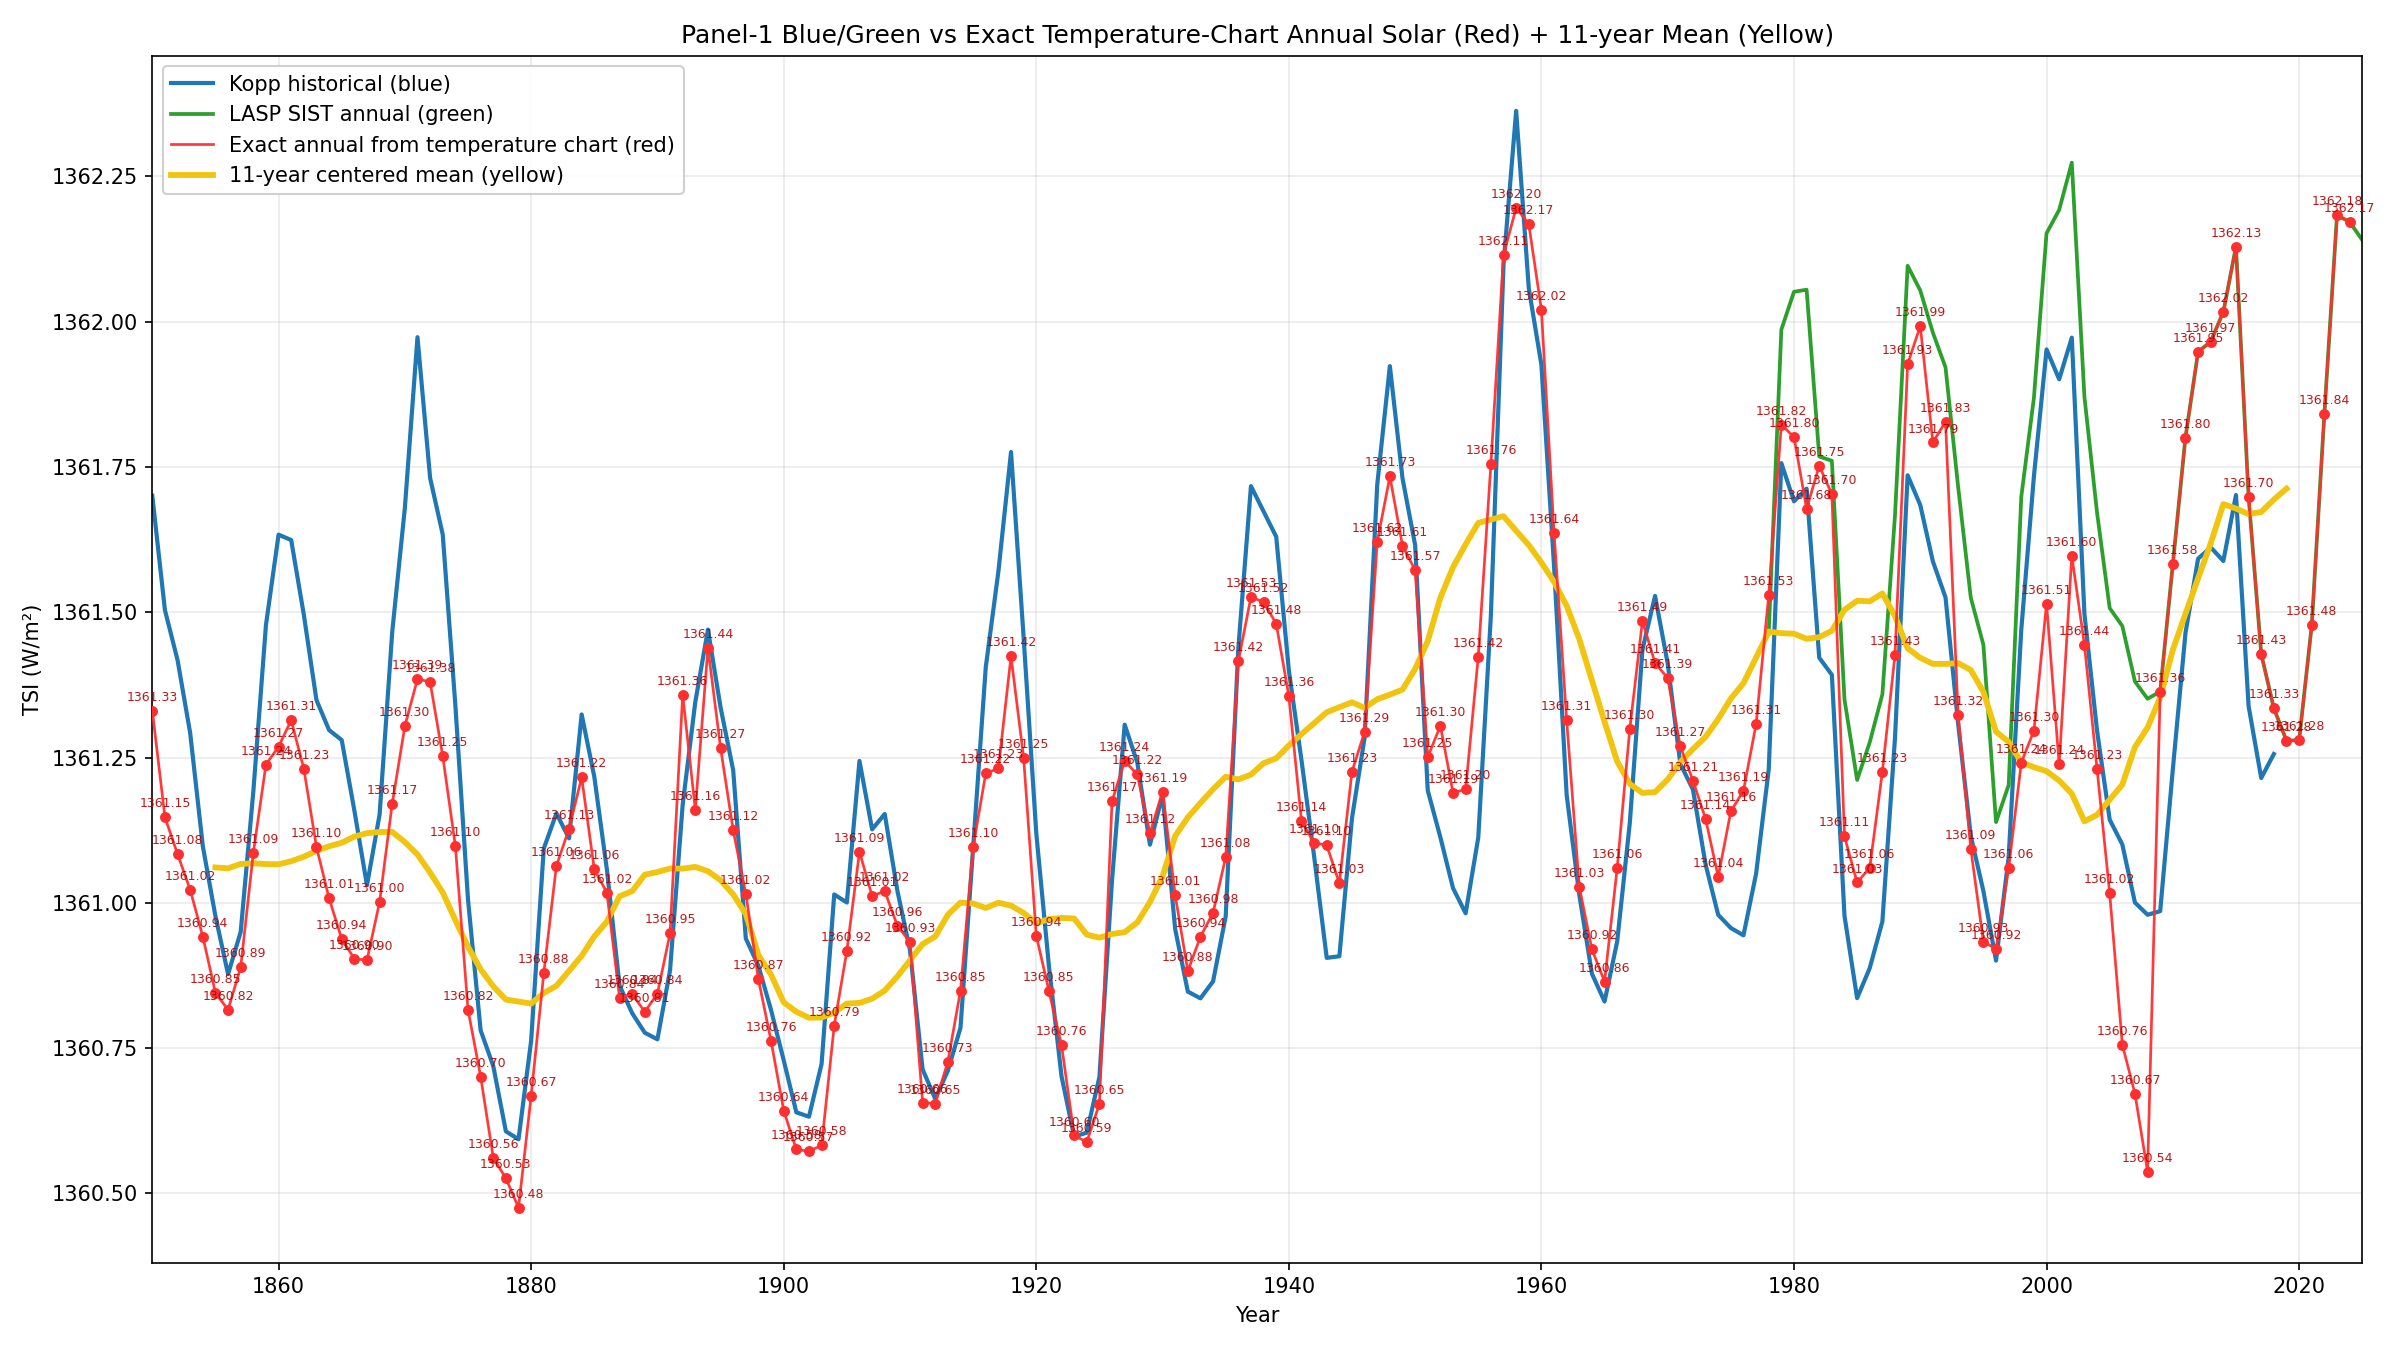
Task: Click the "Year" x-axis label
Action: pyautogui.click(x=1257, y=1315)
